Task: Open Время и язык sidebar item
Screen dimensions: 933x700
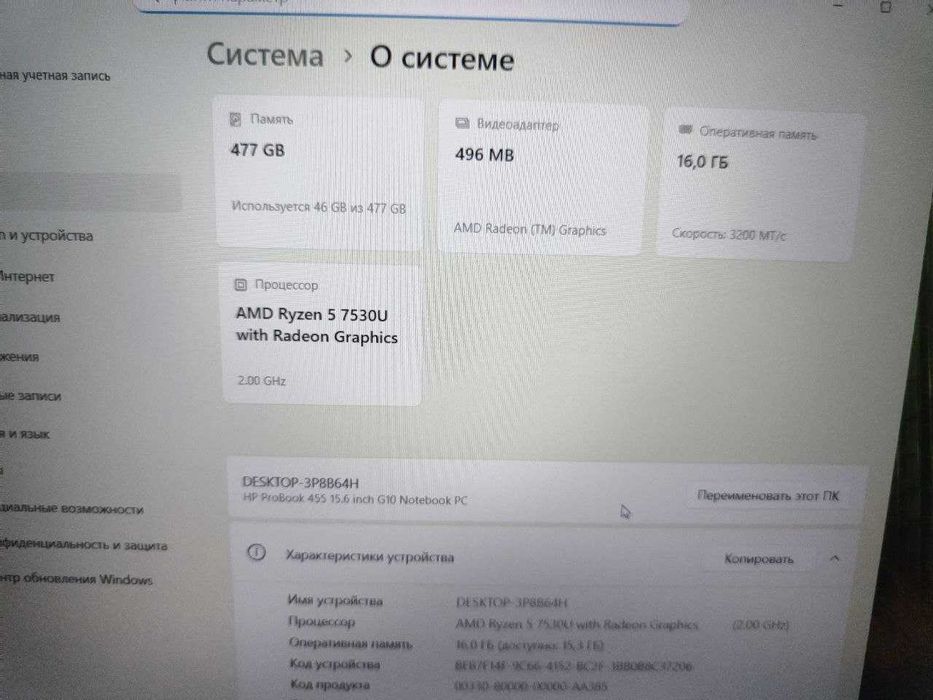Action: pos(25,434)
